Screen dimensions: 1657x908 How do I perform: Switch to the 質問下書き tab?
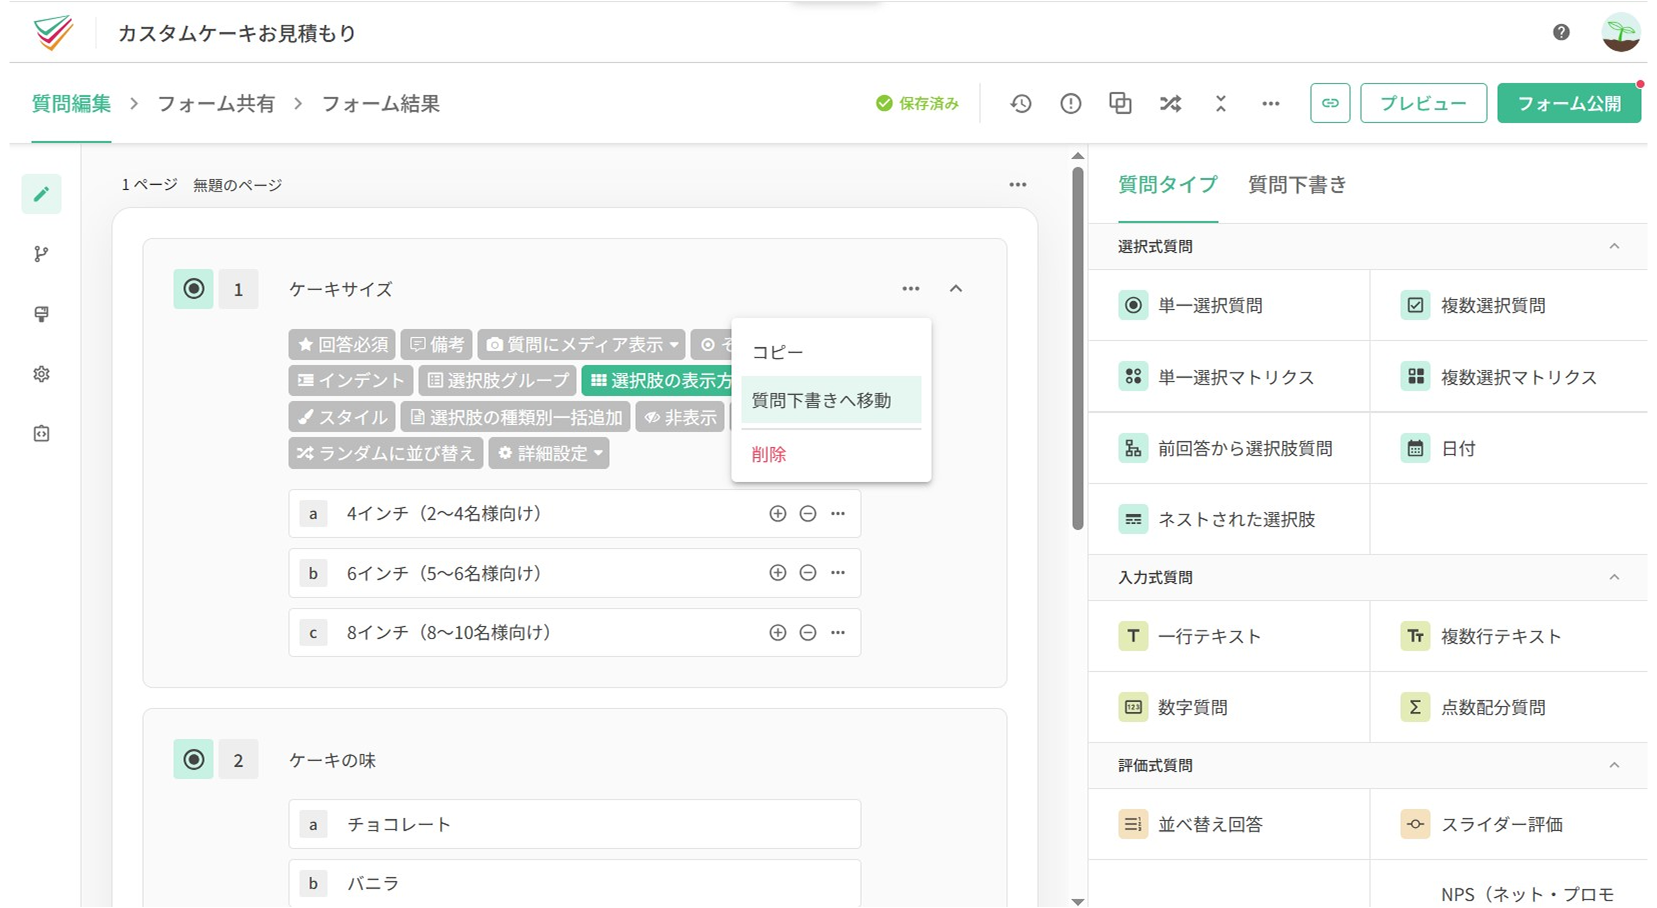pos(1297,184)
